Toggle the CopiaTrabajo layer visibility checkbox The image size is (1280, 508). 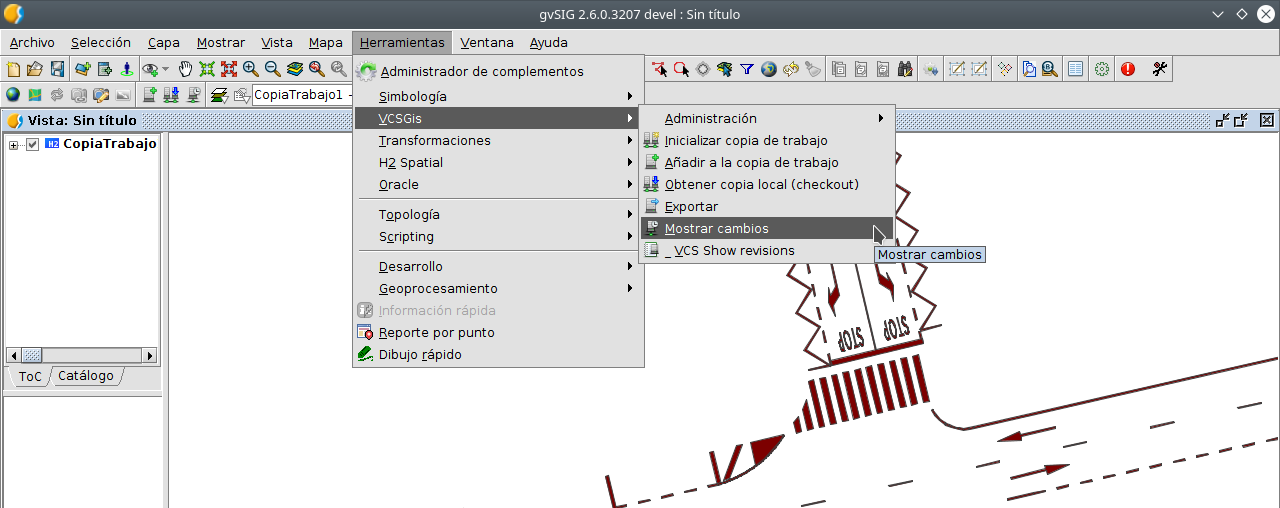tap(33, 144)
